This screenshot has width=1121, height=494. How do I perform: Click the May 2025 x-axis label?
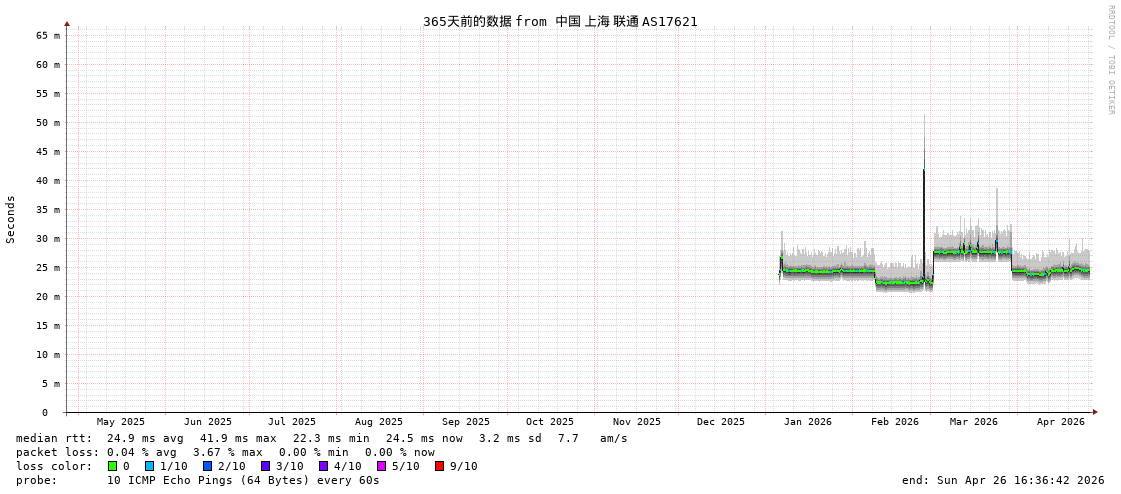[120, 422]
